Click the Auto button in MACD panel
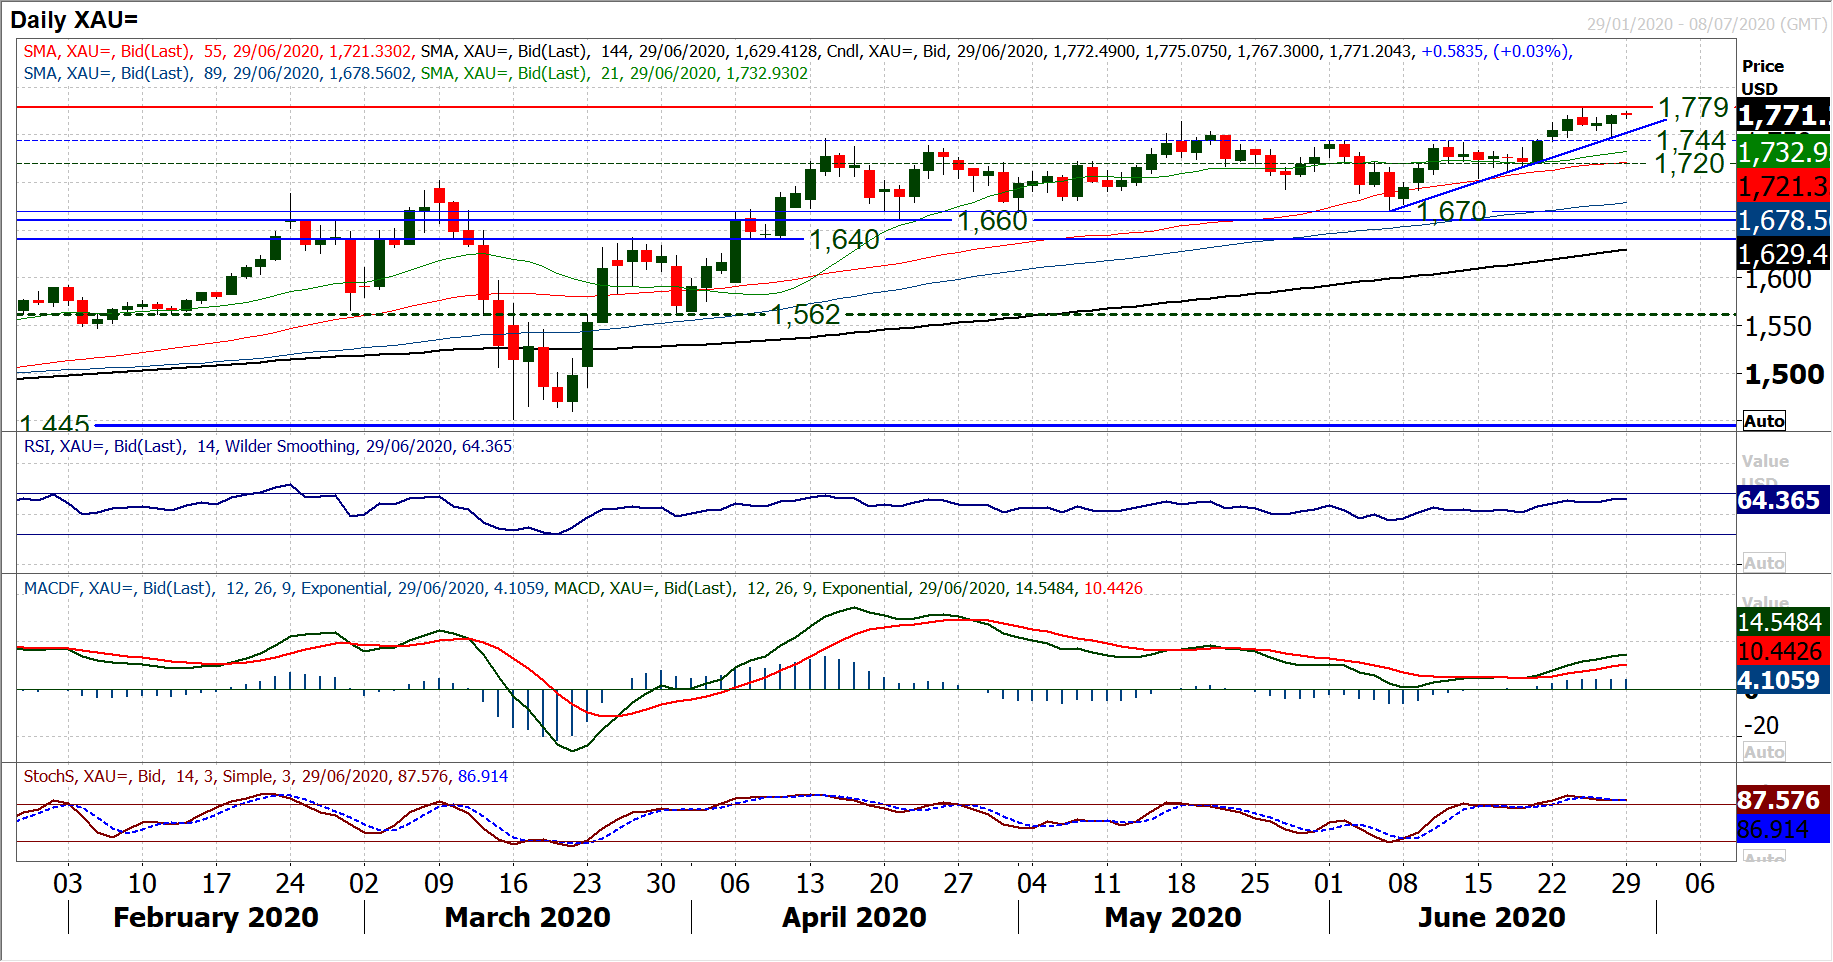Screen dimensions: 1833x962 (1764, 752)
